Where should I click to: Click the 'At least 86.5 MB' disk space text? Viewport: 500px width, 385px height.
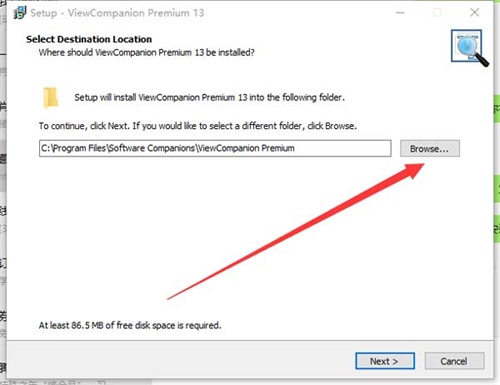pos(130,325)
